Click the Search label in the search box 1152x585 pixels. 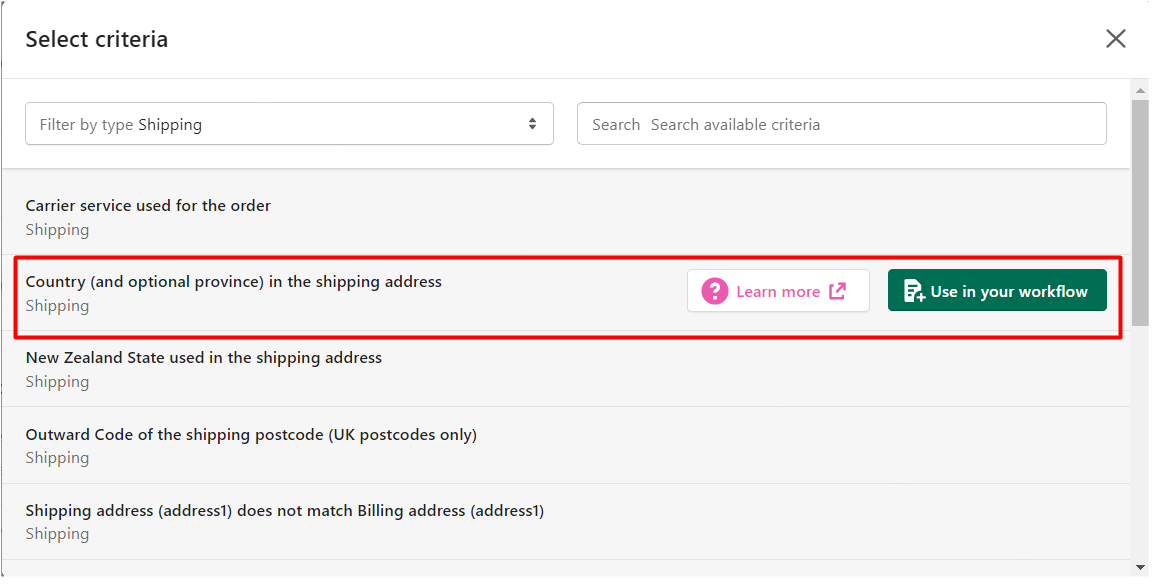[616, 125]
